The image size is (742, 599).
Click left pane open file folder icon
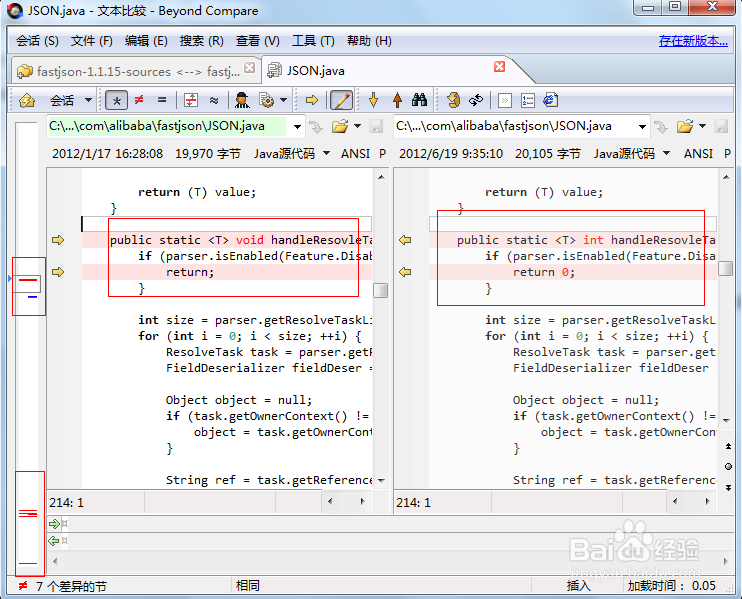pyautogui.click(x=339, y=126)
